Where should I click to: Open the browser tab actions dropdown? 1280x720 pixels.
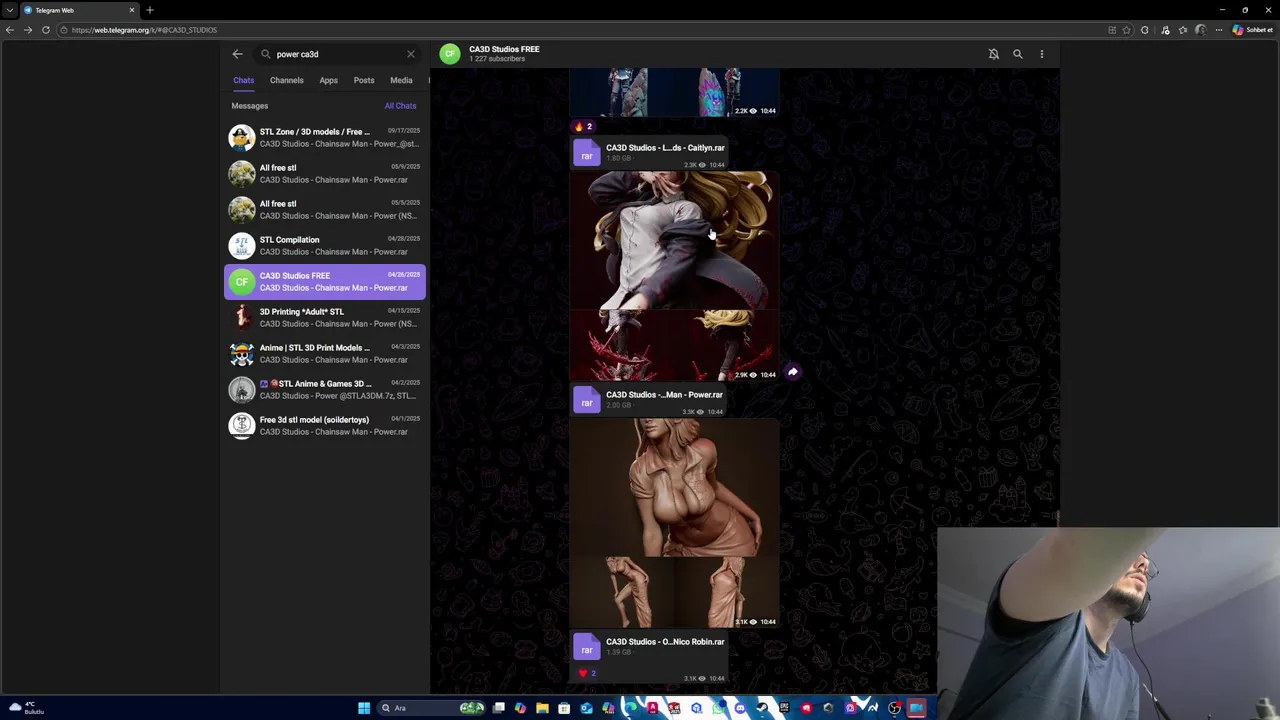pos(9,10)
